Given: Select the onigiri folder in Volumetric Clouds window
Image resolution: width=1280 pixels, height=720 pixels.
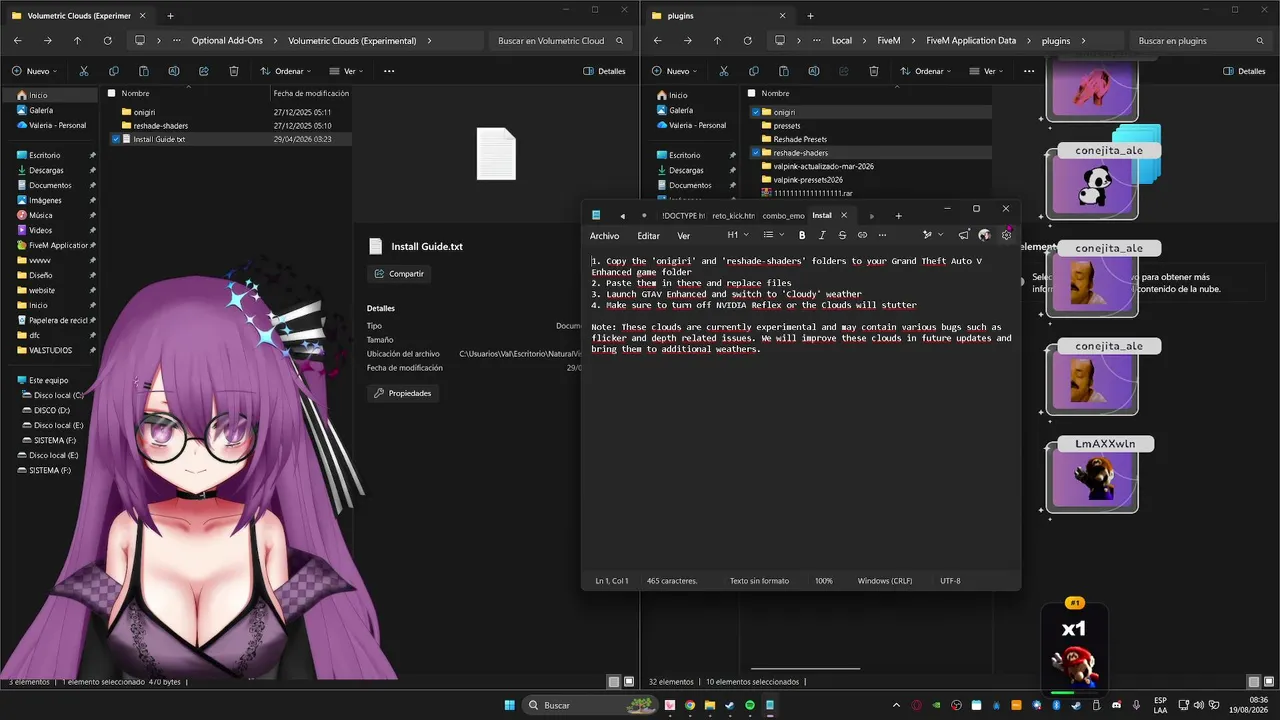Looking at the screenshot, I should (x=144, y=112).
